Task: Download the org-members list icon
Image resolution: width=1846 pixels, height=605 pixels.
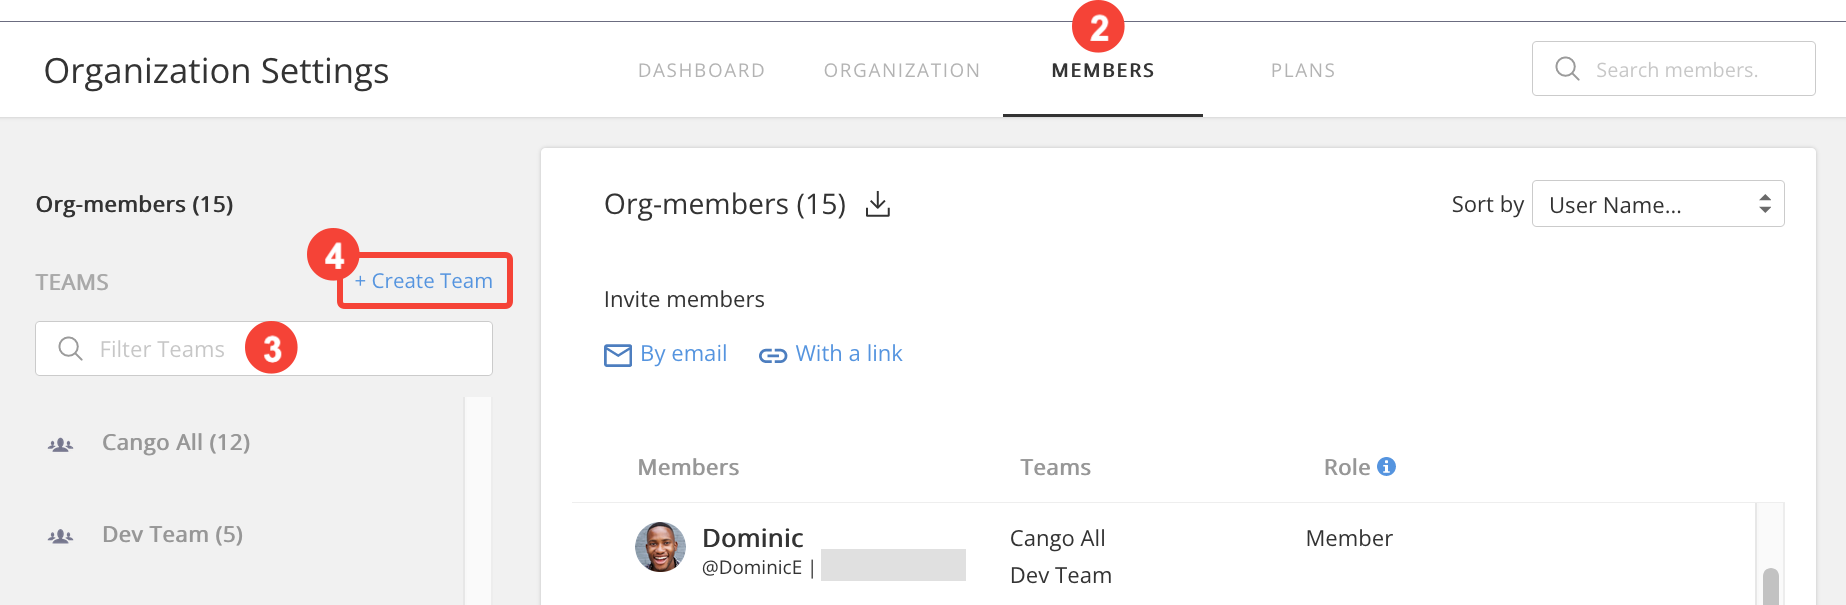Action: tap(878, 204)
